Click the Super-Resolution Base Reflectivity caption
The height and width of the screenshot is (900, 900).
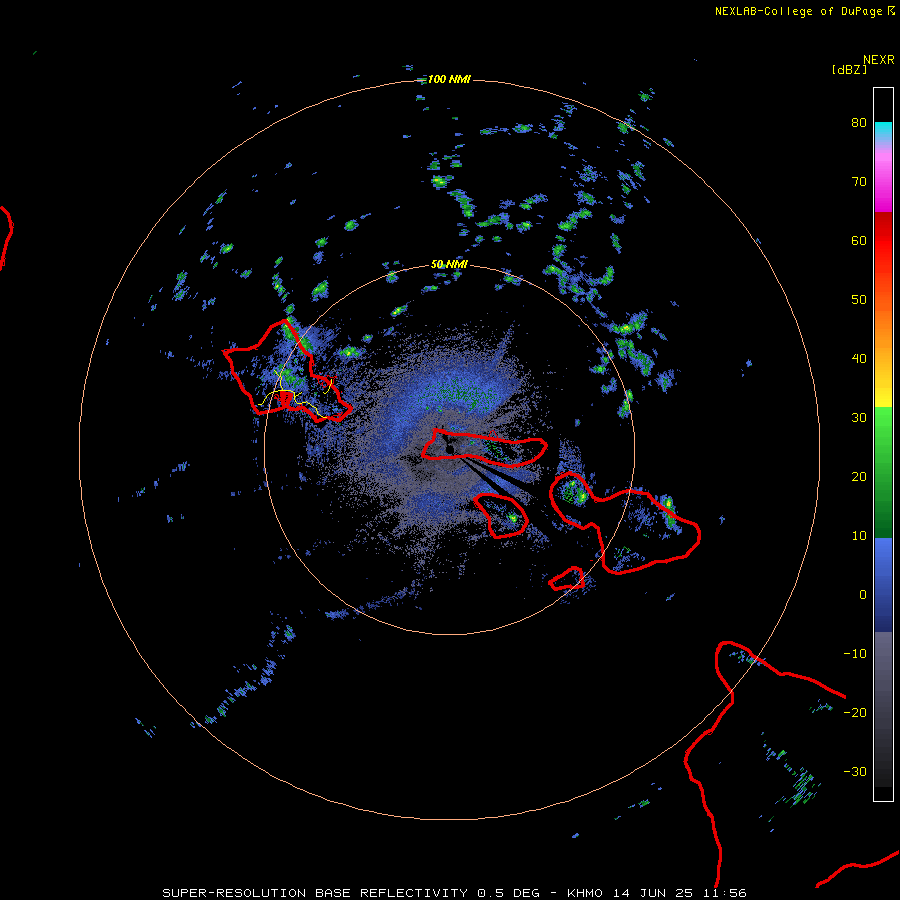coord(454,893)
